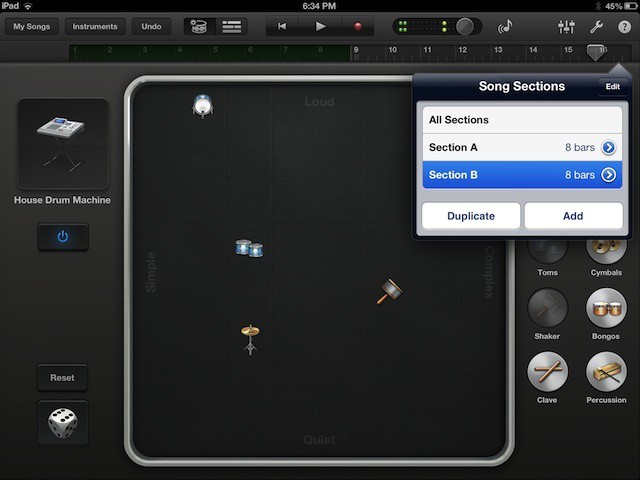Expand Section B details arrow
The width and height of the screenshot is (640, 480).
pyautogui.click(x=608, y=175)
